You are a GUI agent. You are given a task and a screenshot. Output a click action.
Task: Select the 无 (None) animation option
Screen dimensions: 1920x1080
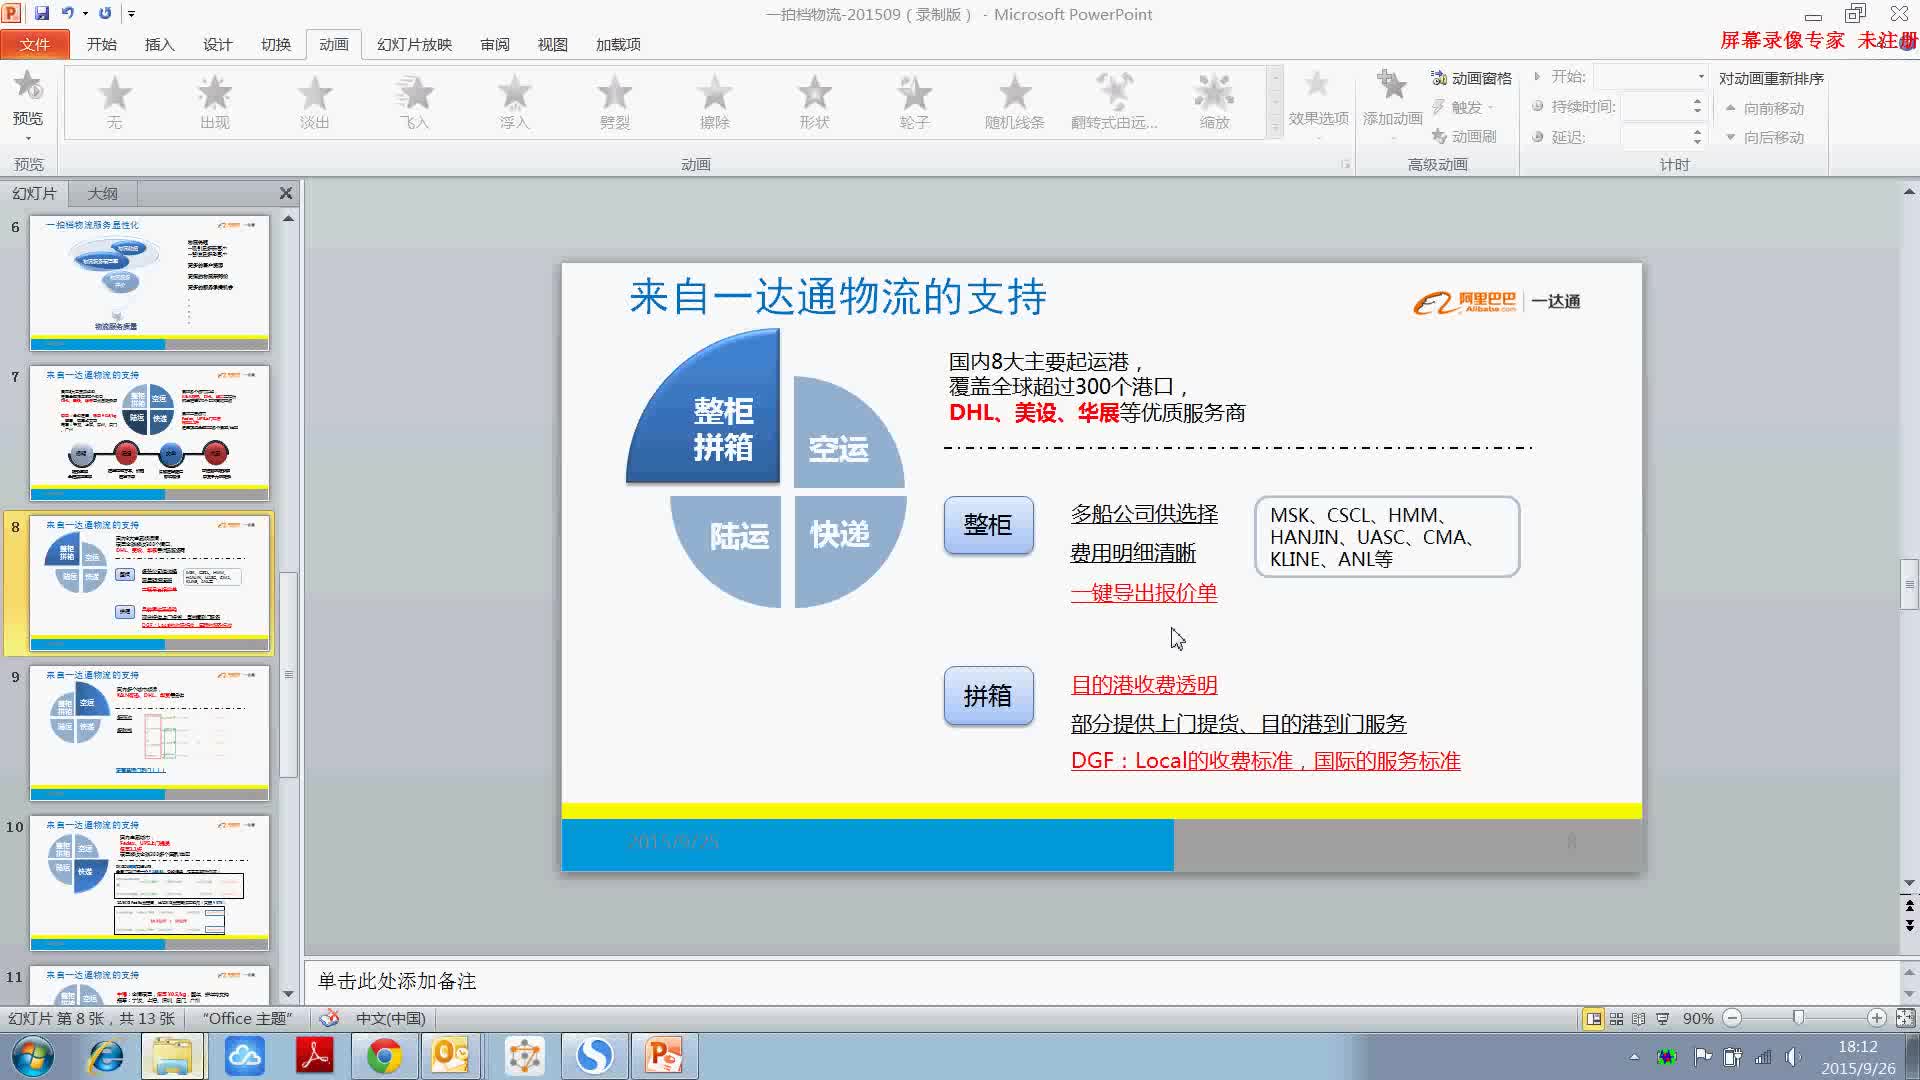[114, 102]
